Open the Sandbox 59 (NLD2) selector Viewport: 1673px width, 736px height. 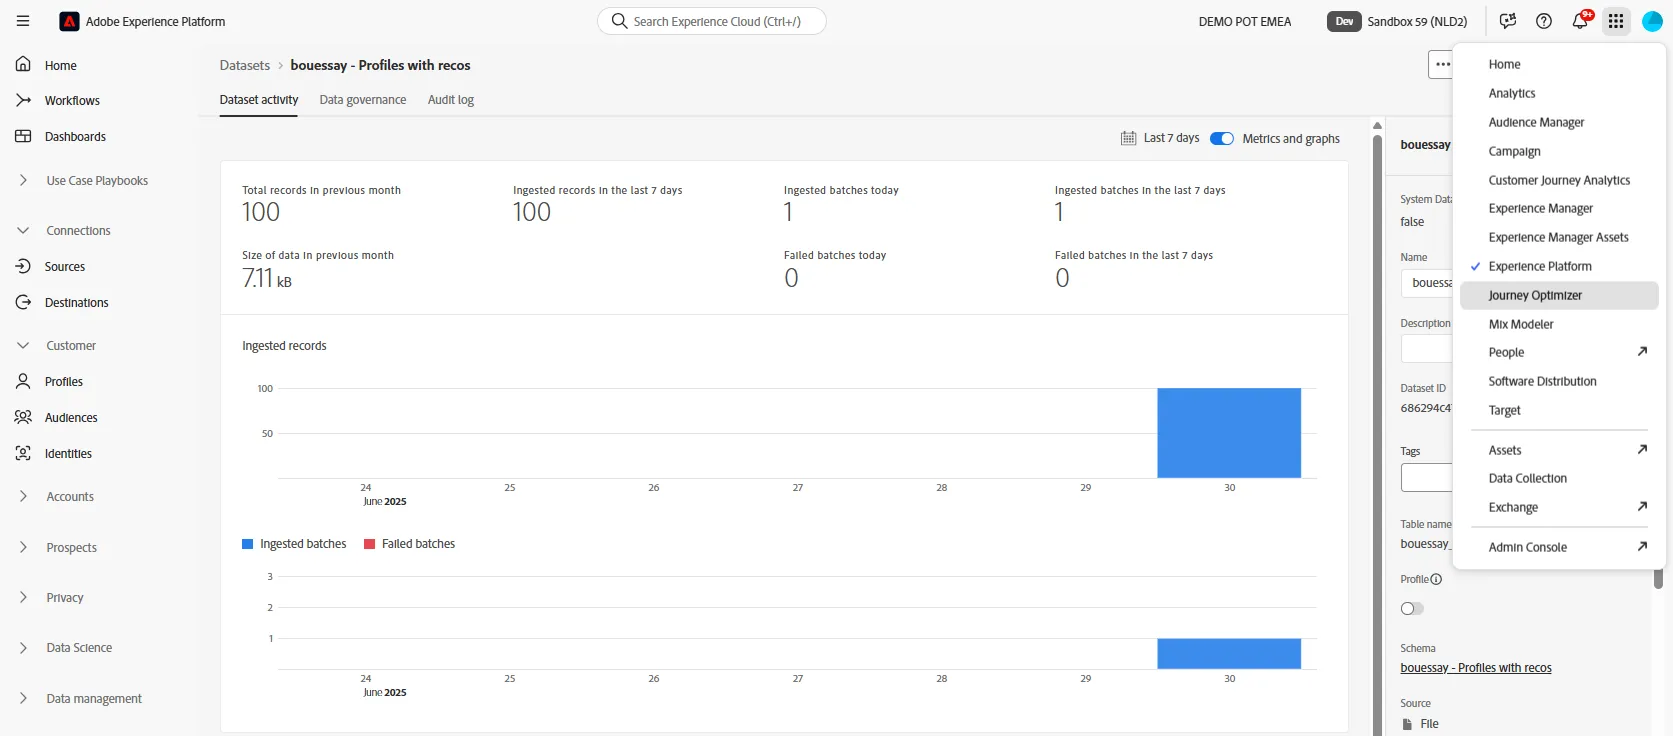click(1400, 21)
